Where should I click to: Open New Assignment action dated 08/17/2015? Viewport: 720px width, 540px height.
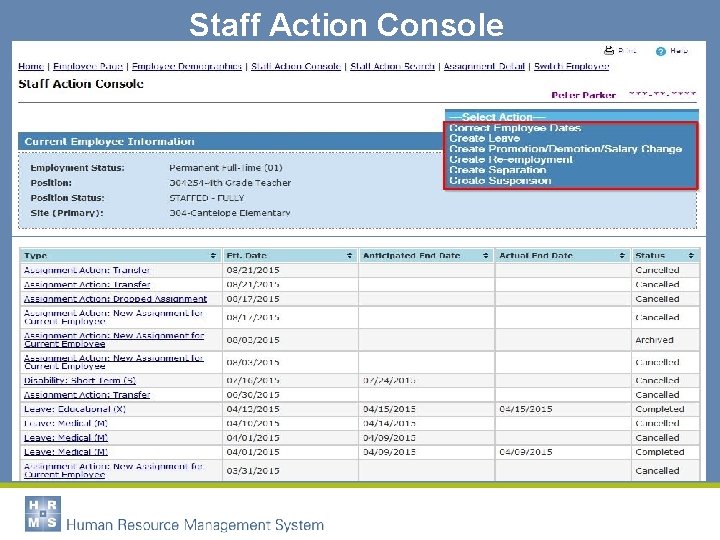[113, 317]
